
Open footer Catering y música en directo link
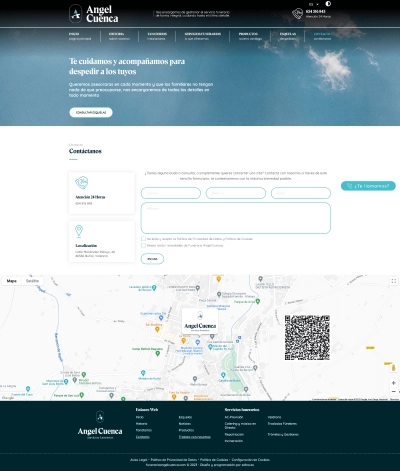[240, 425]
